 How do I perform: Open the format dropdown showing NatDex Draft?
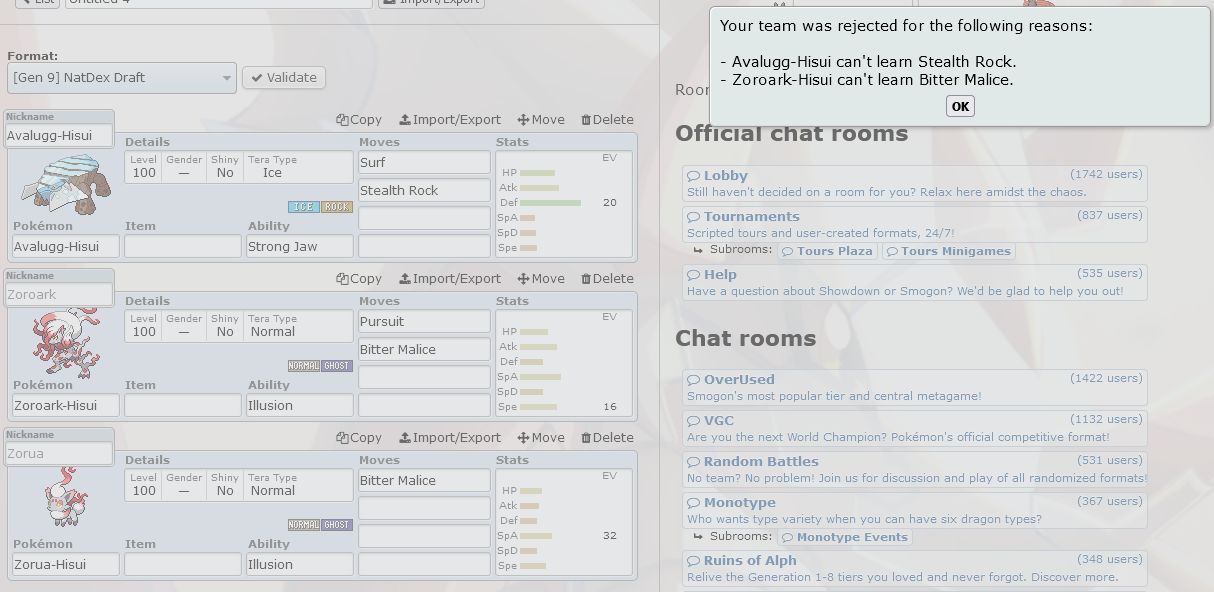[x=122, y=78]
